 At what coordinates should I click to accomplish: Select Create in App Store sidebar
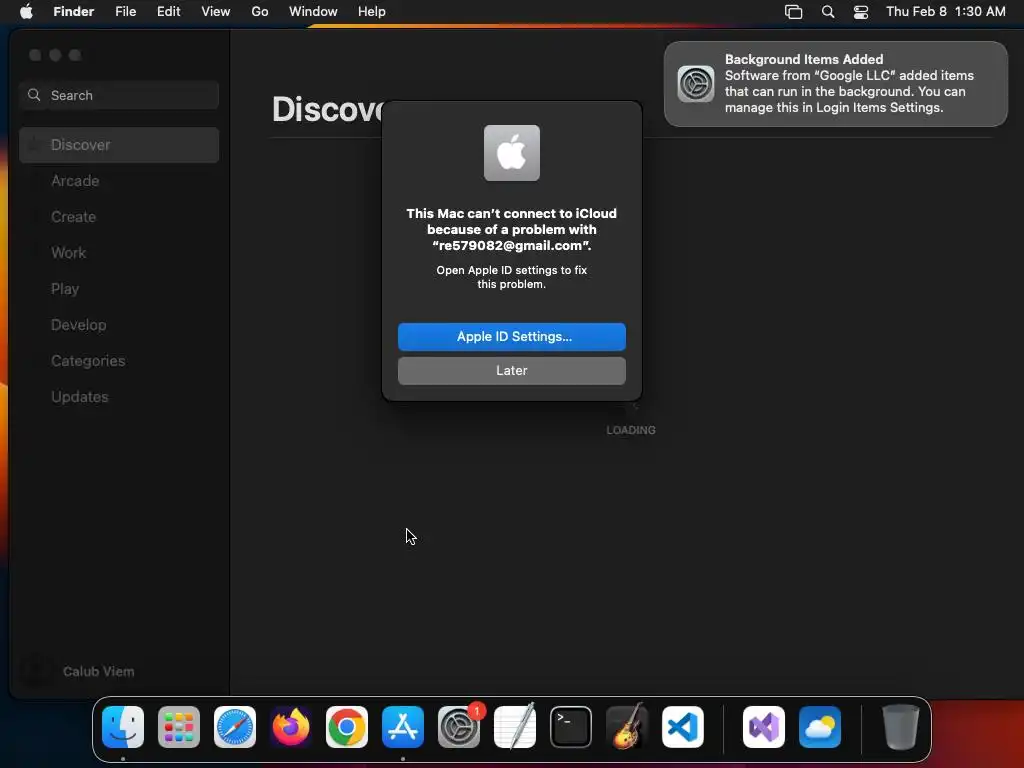coord(119,217)
